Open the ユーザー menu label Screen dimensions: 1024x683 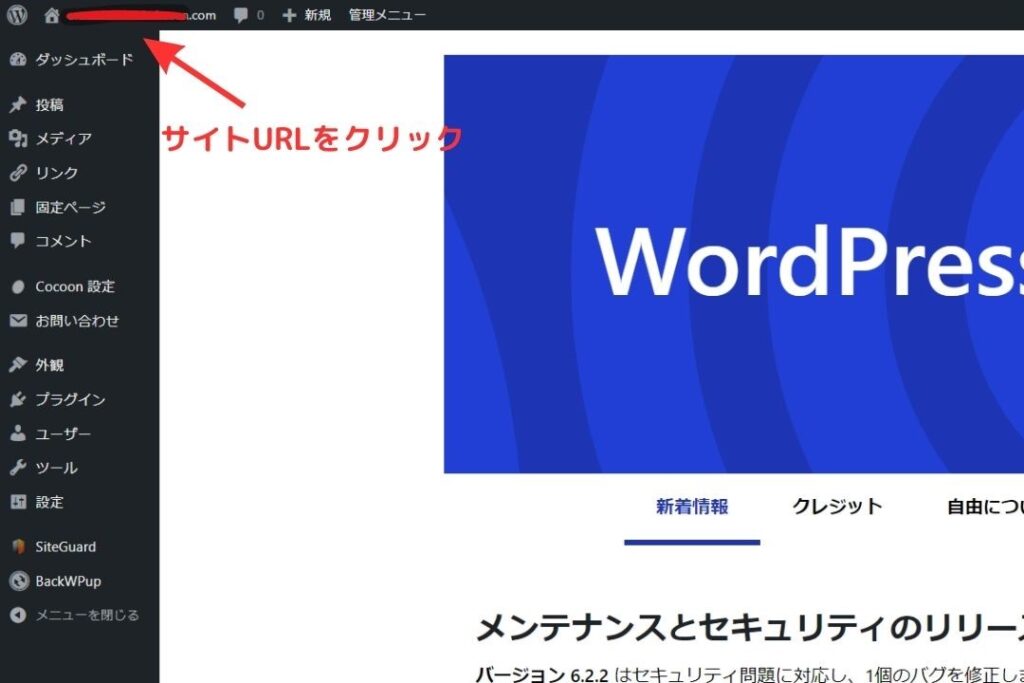click(x=63, y=434)
